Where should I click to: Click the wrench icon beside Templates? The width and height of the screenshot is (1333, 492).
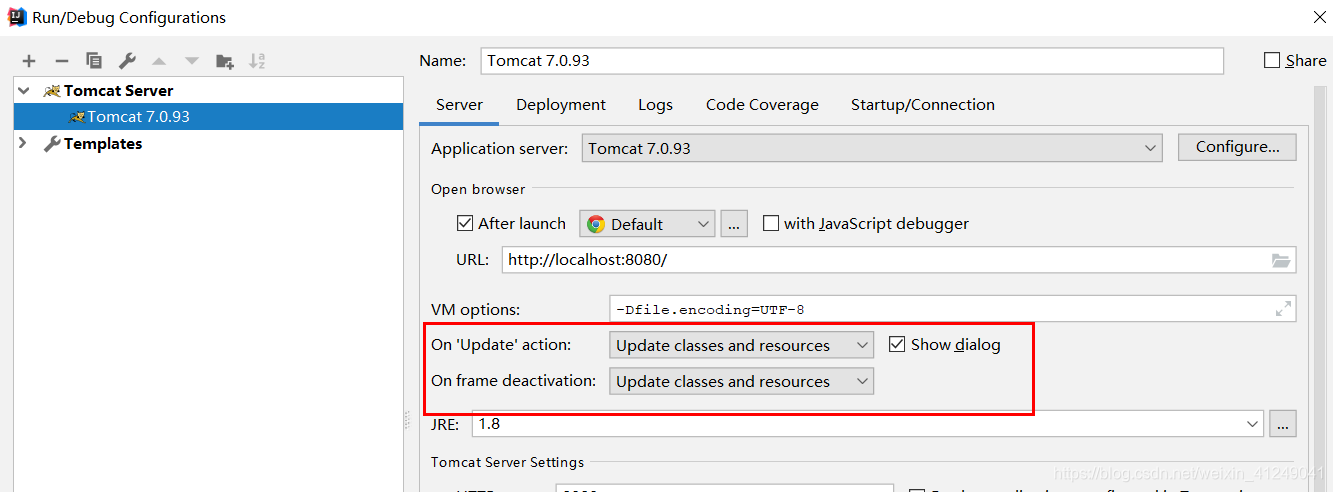tap(52, 144)
